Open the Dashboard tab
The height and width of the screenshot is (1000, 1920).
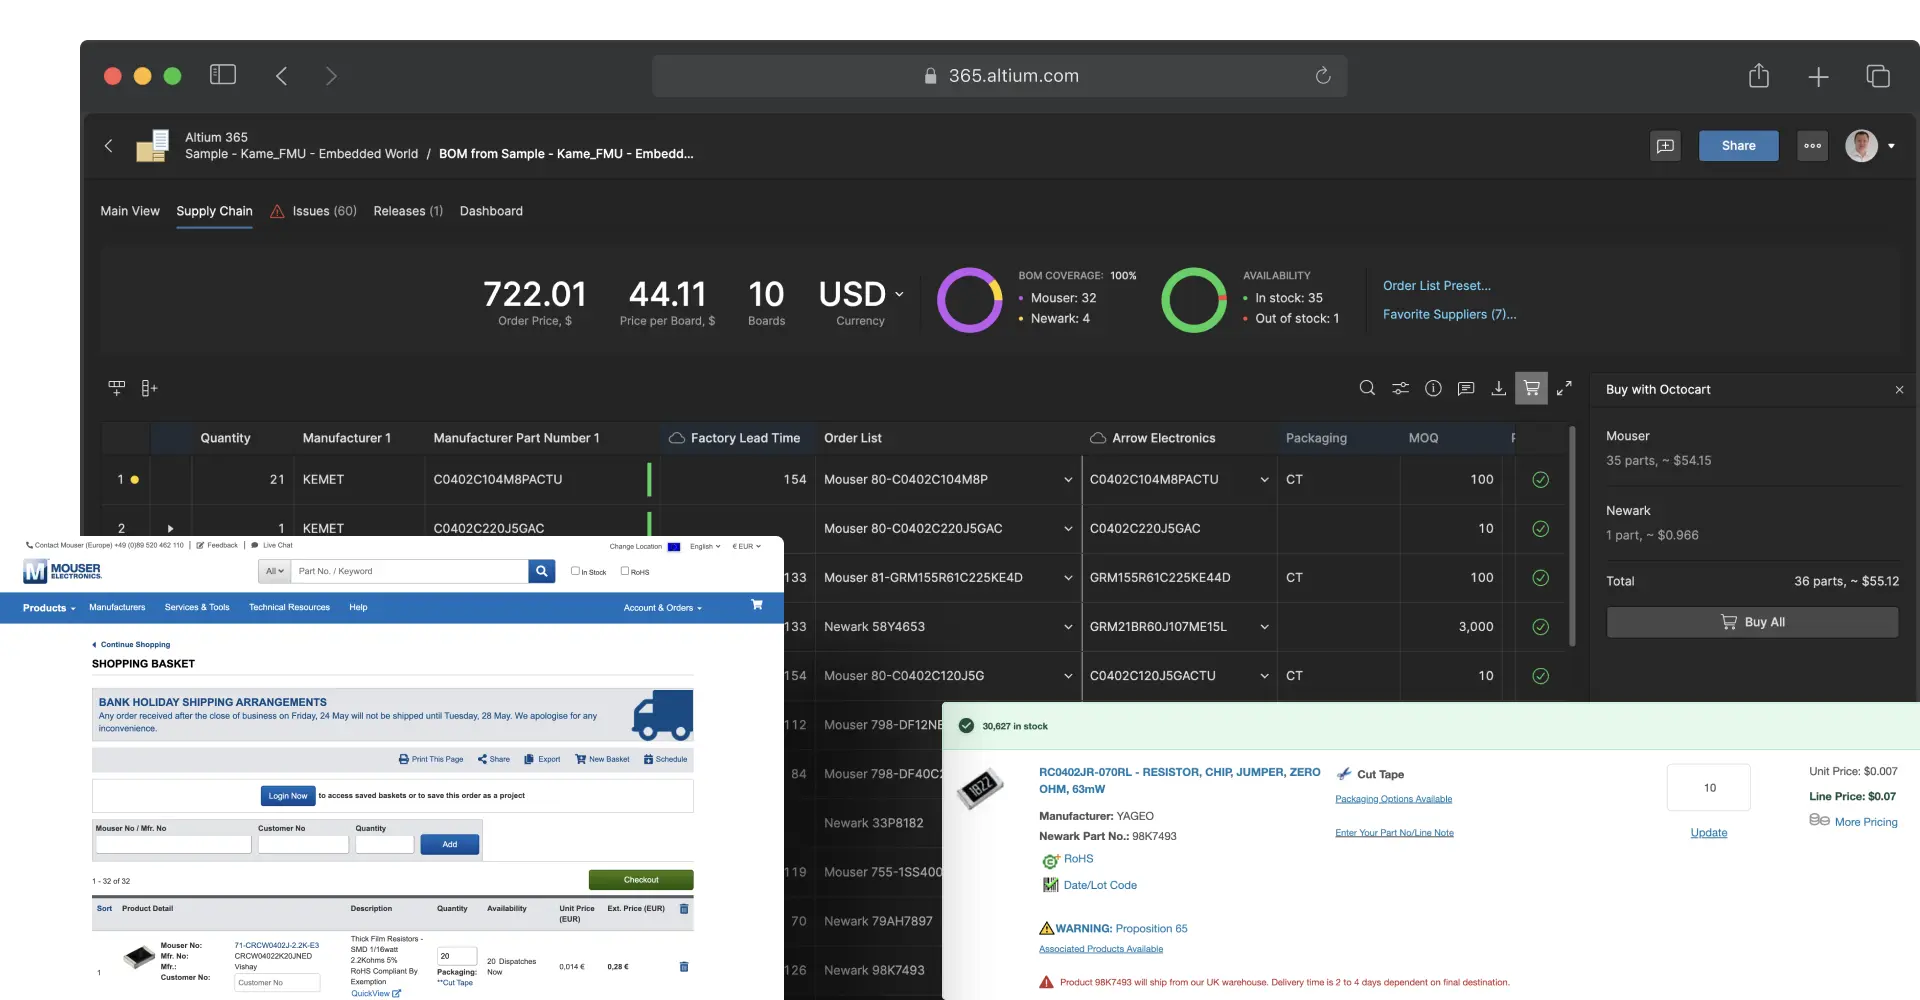click(x=491, y=211)
